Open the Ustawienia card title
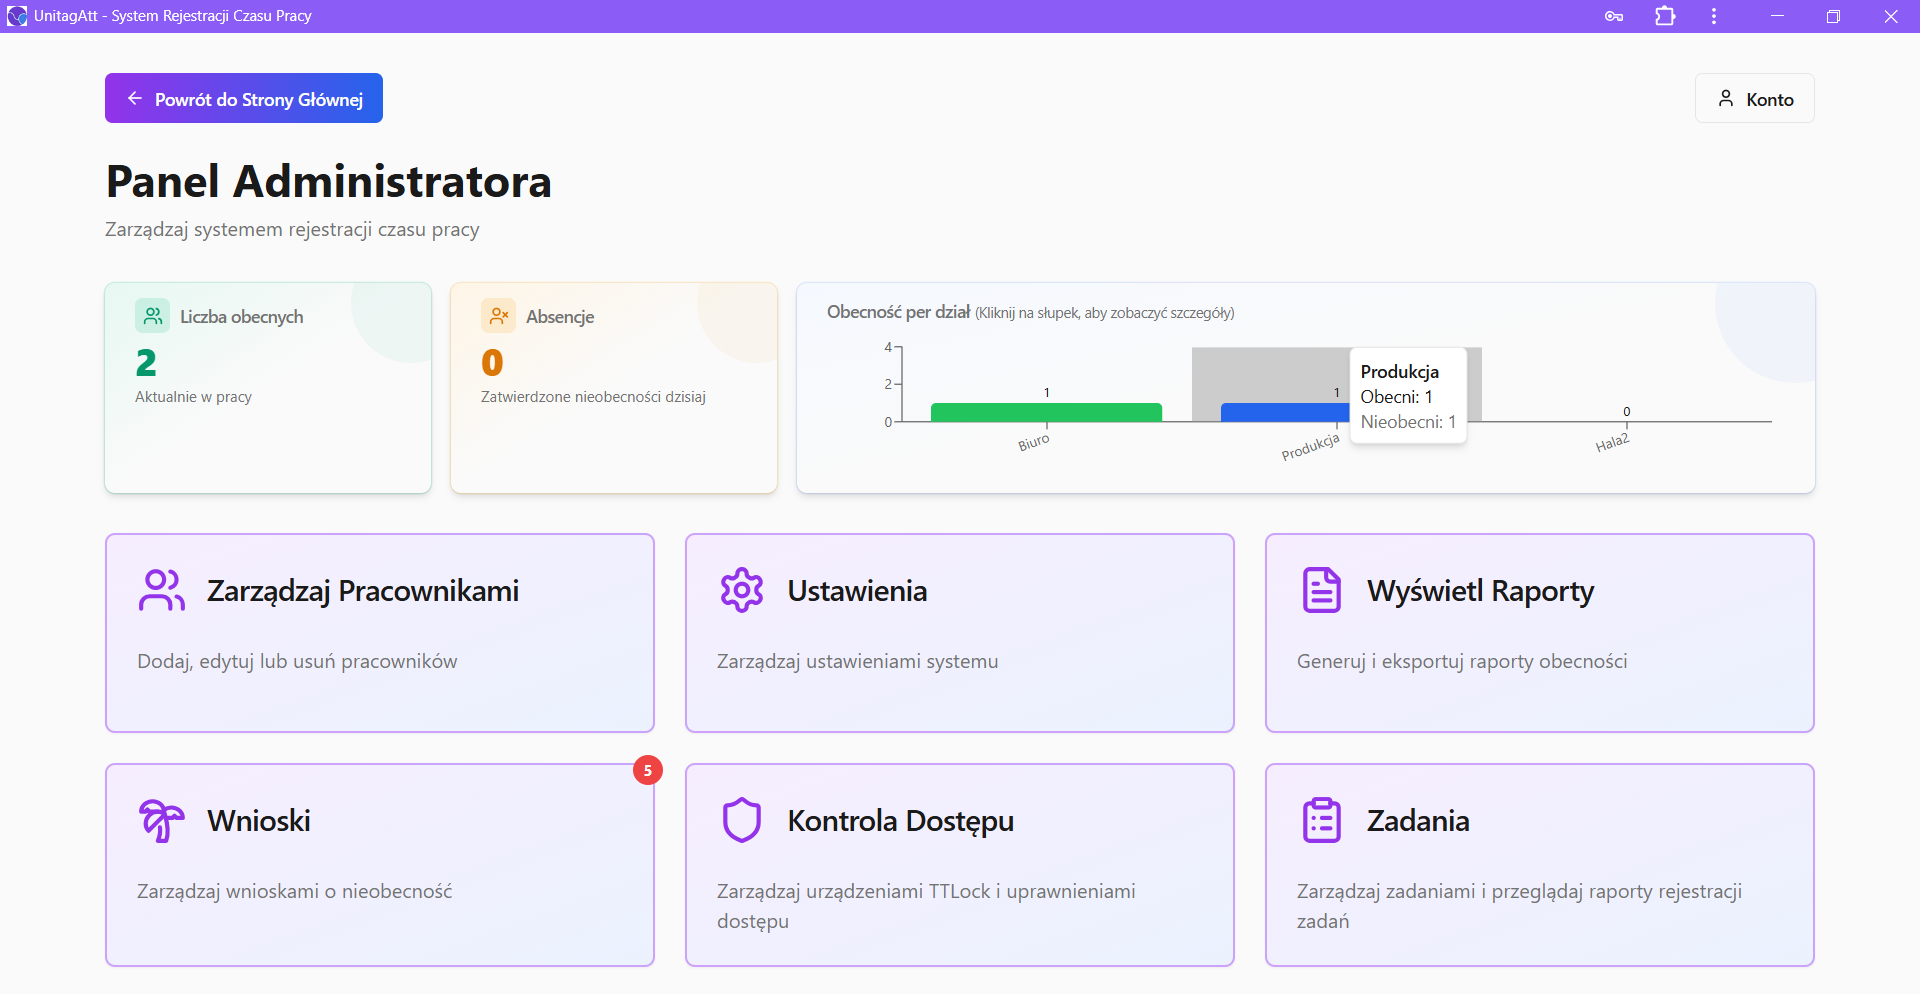Screen dimensions: 1920x994 (x=857, y=590)
